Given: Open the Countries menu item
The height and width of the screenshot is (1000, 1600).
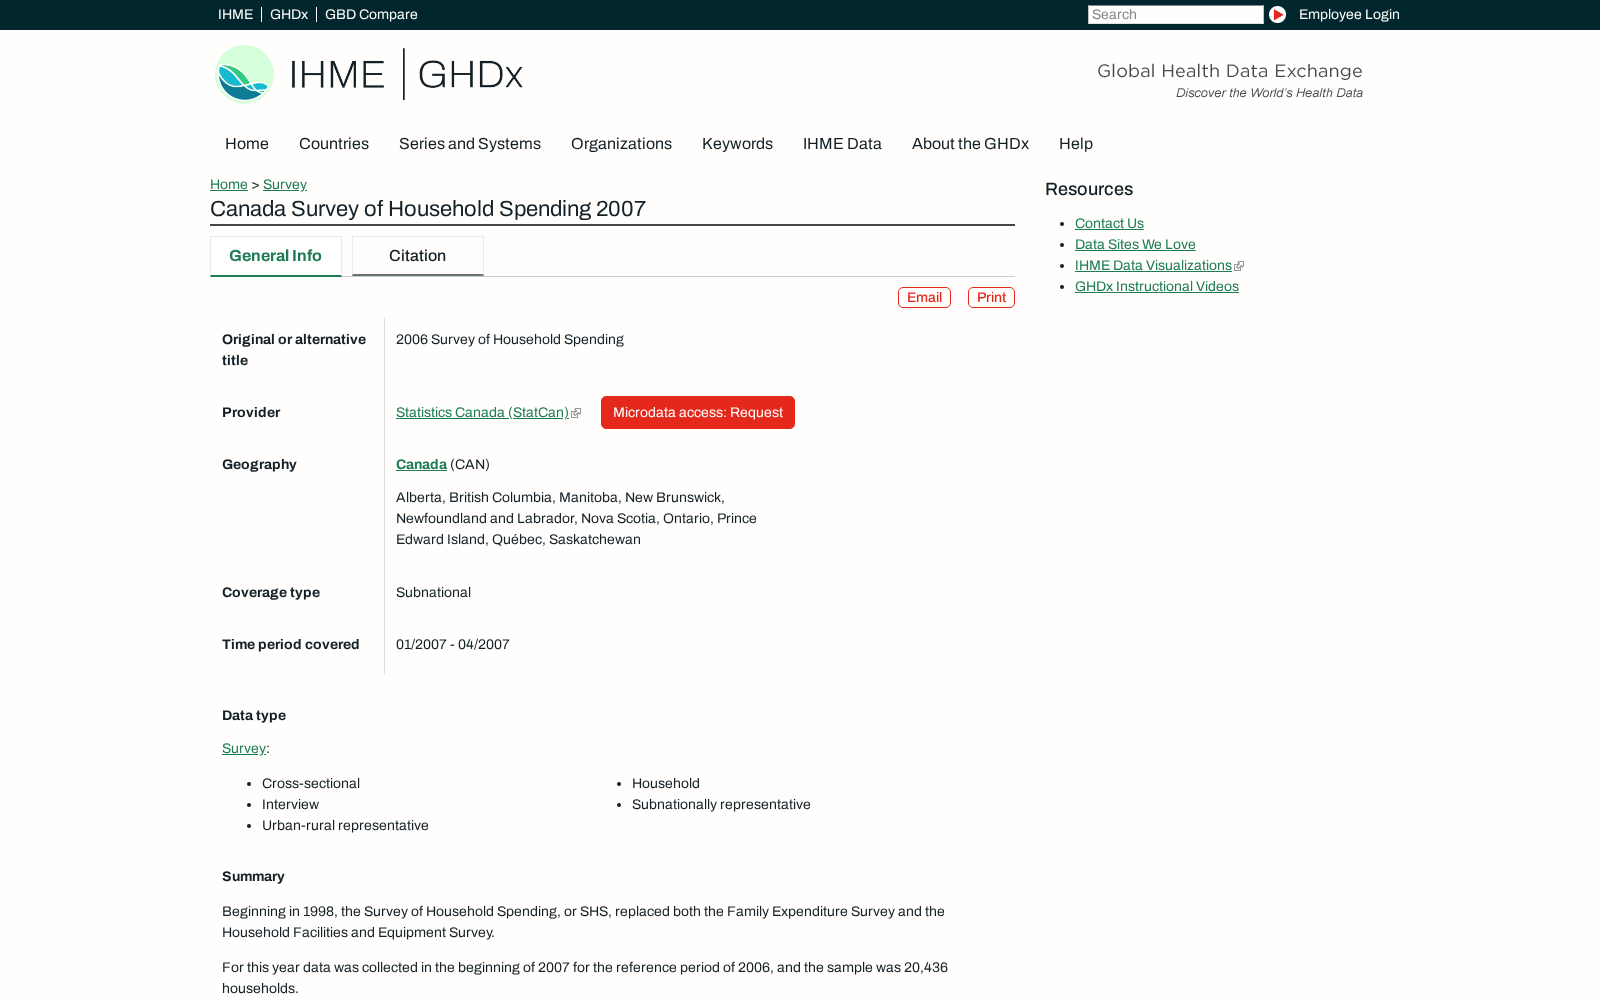Looking at the screenshot, I should 334,144.
